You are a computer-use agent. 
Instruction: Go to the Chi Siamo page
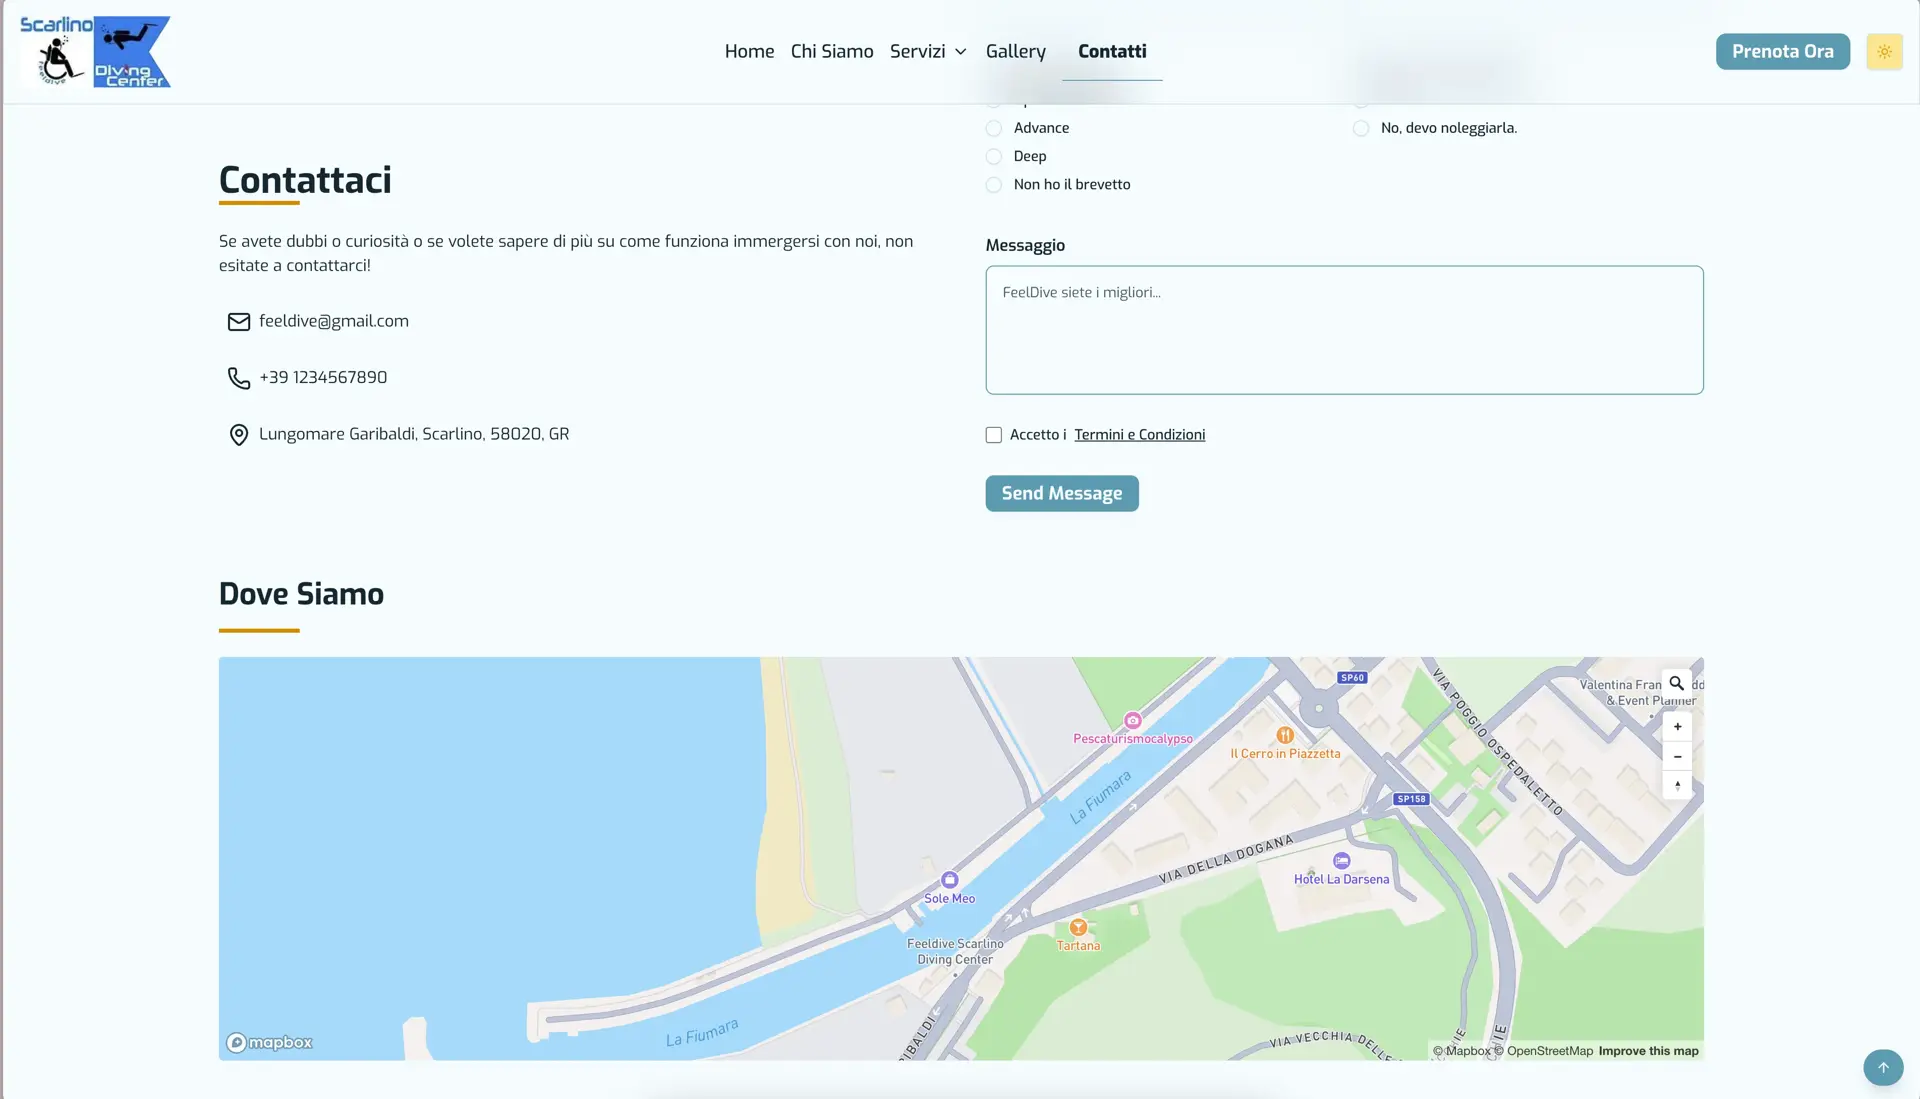831,52
